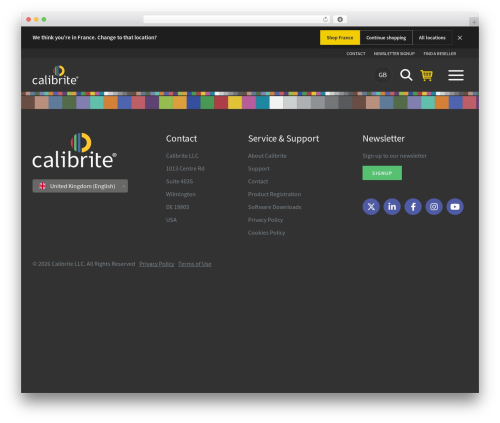500x423 pixels.
Task: Click 'Wilmington' address line
Action: tap(181, 194)
